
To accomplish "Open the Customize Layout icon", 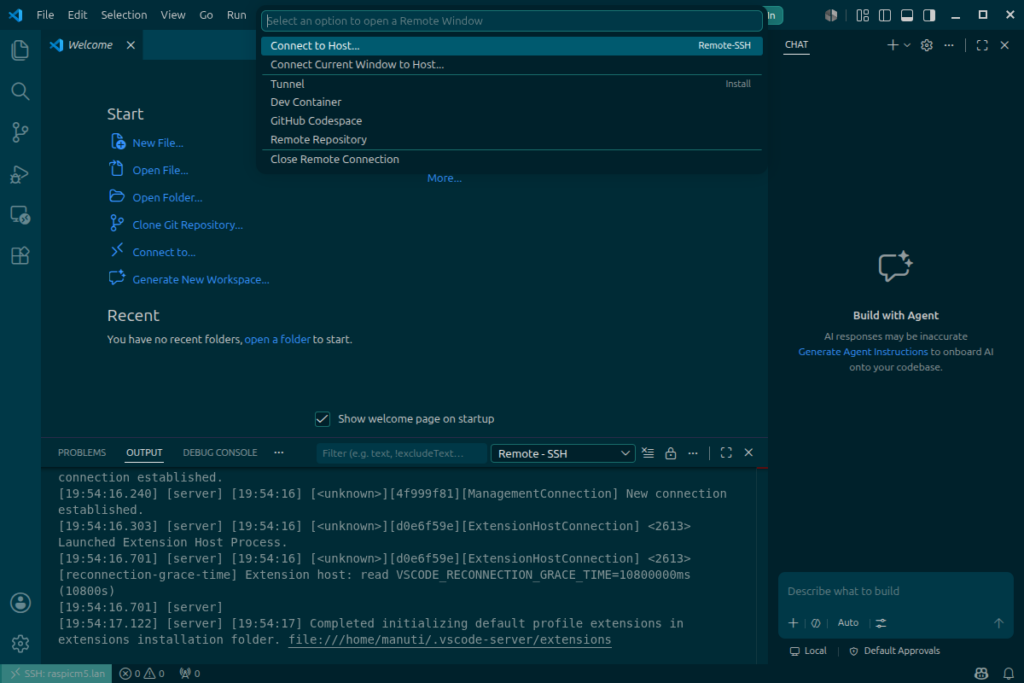I will coord(863,15).
